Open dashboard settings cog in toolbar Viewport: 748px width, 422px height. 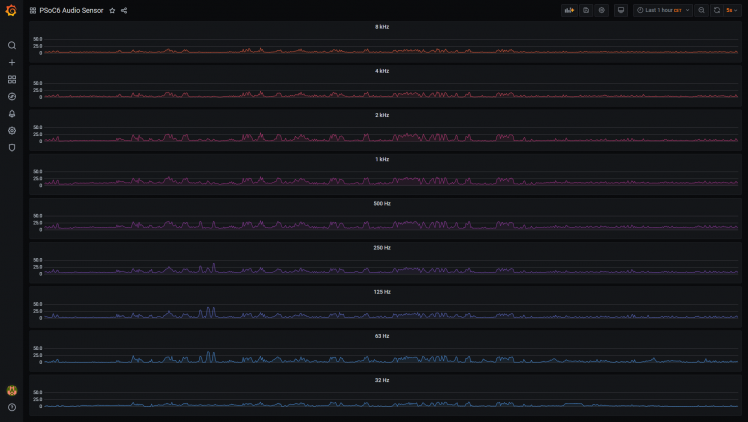click(x=602, y=10)
